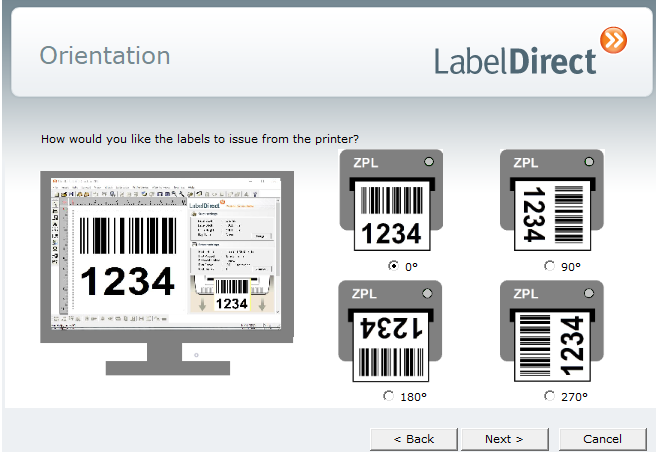Click the ZPL printer image for 180°
The height and width of the screenshot is (452, 656).
pyautogui.click(x=390, y=331)
